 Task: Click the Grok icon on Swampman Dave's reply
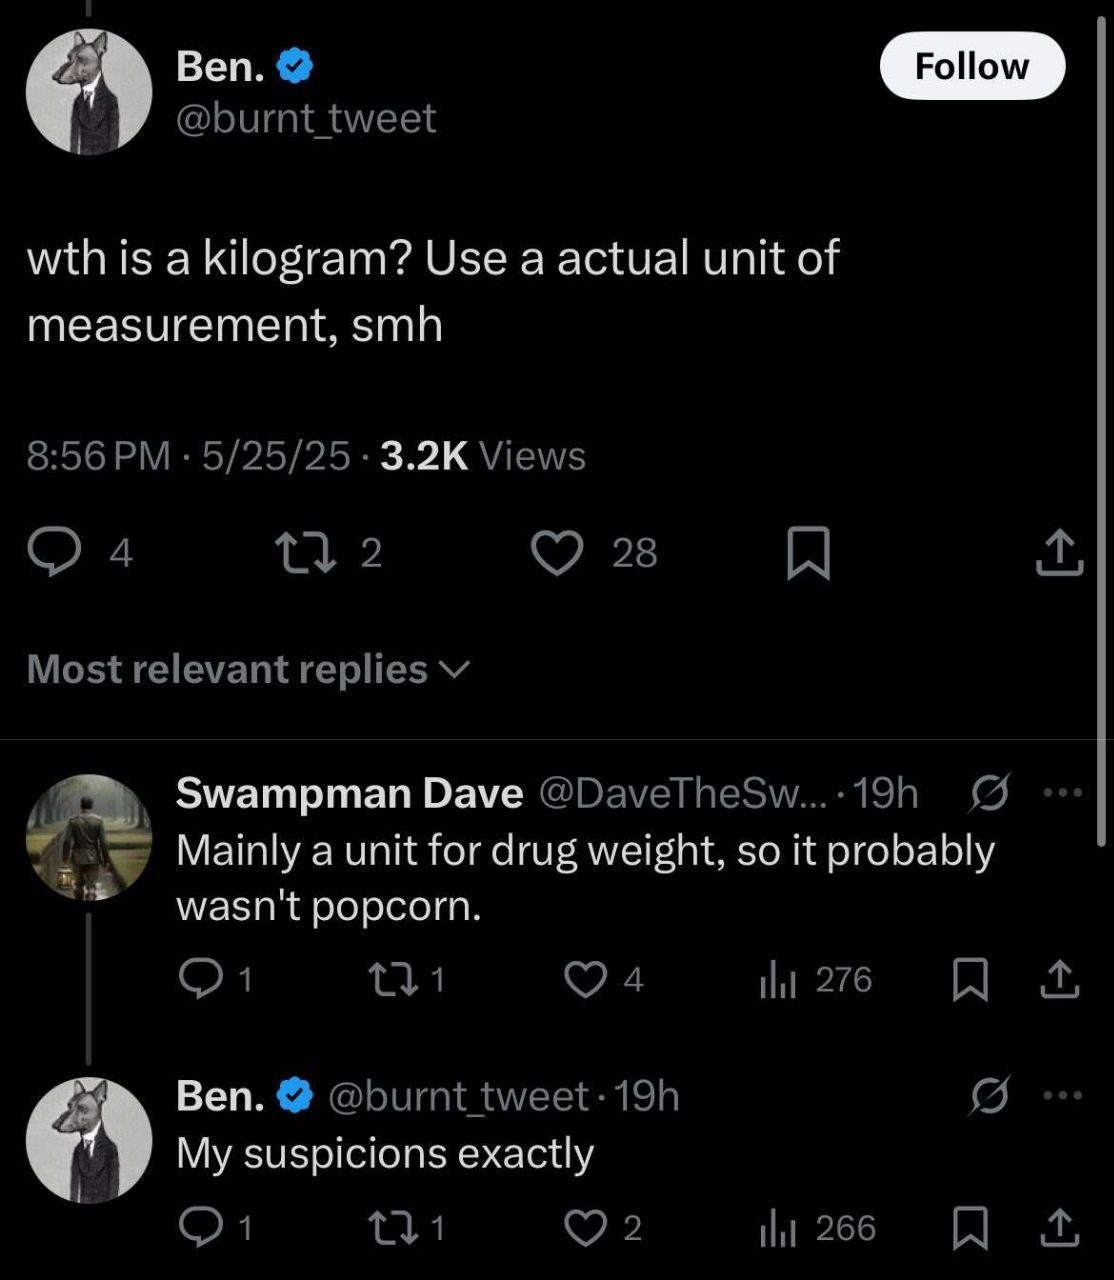(991, 793)
